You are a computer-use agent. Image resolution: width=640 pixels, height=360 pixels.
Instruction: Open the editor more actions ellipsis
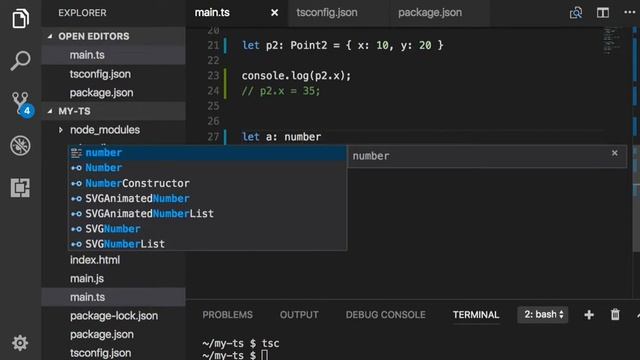pos(630,12)
